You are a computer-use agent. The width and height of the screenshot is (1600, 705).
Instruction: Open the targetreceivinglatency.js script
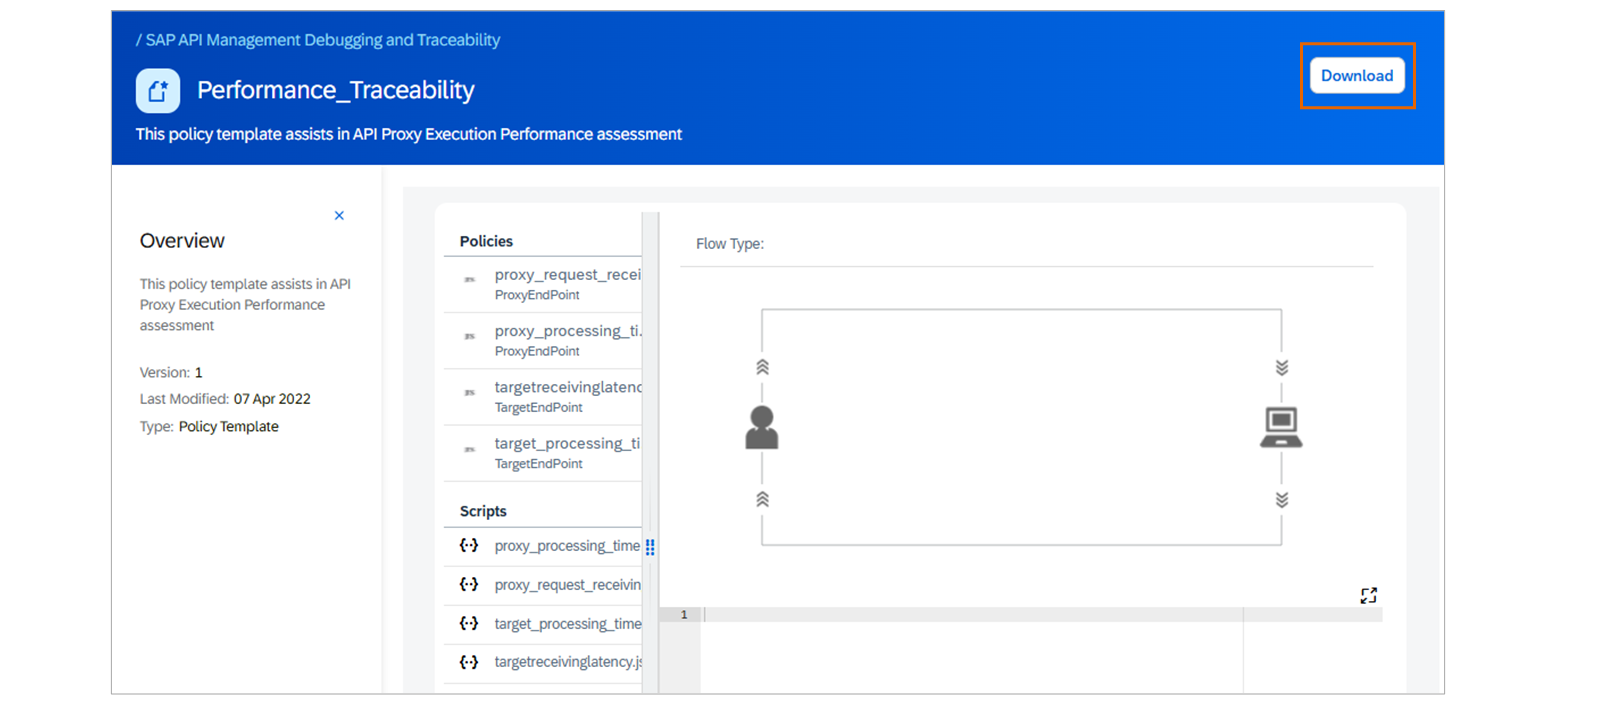543,662
